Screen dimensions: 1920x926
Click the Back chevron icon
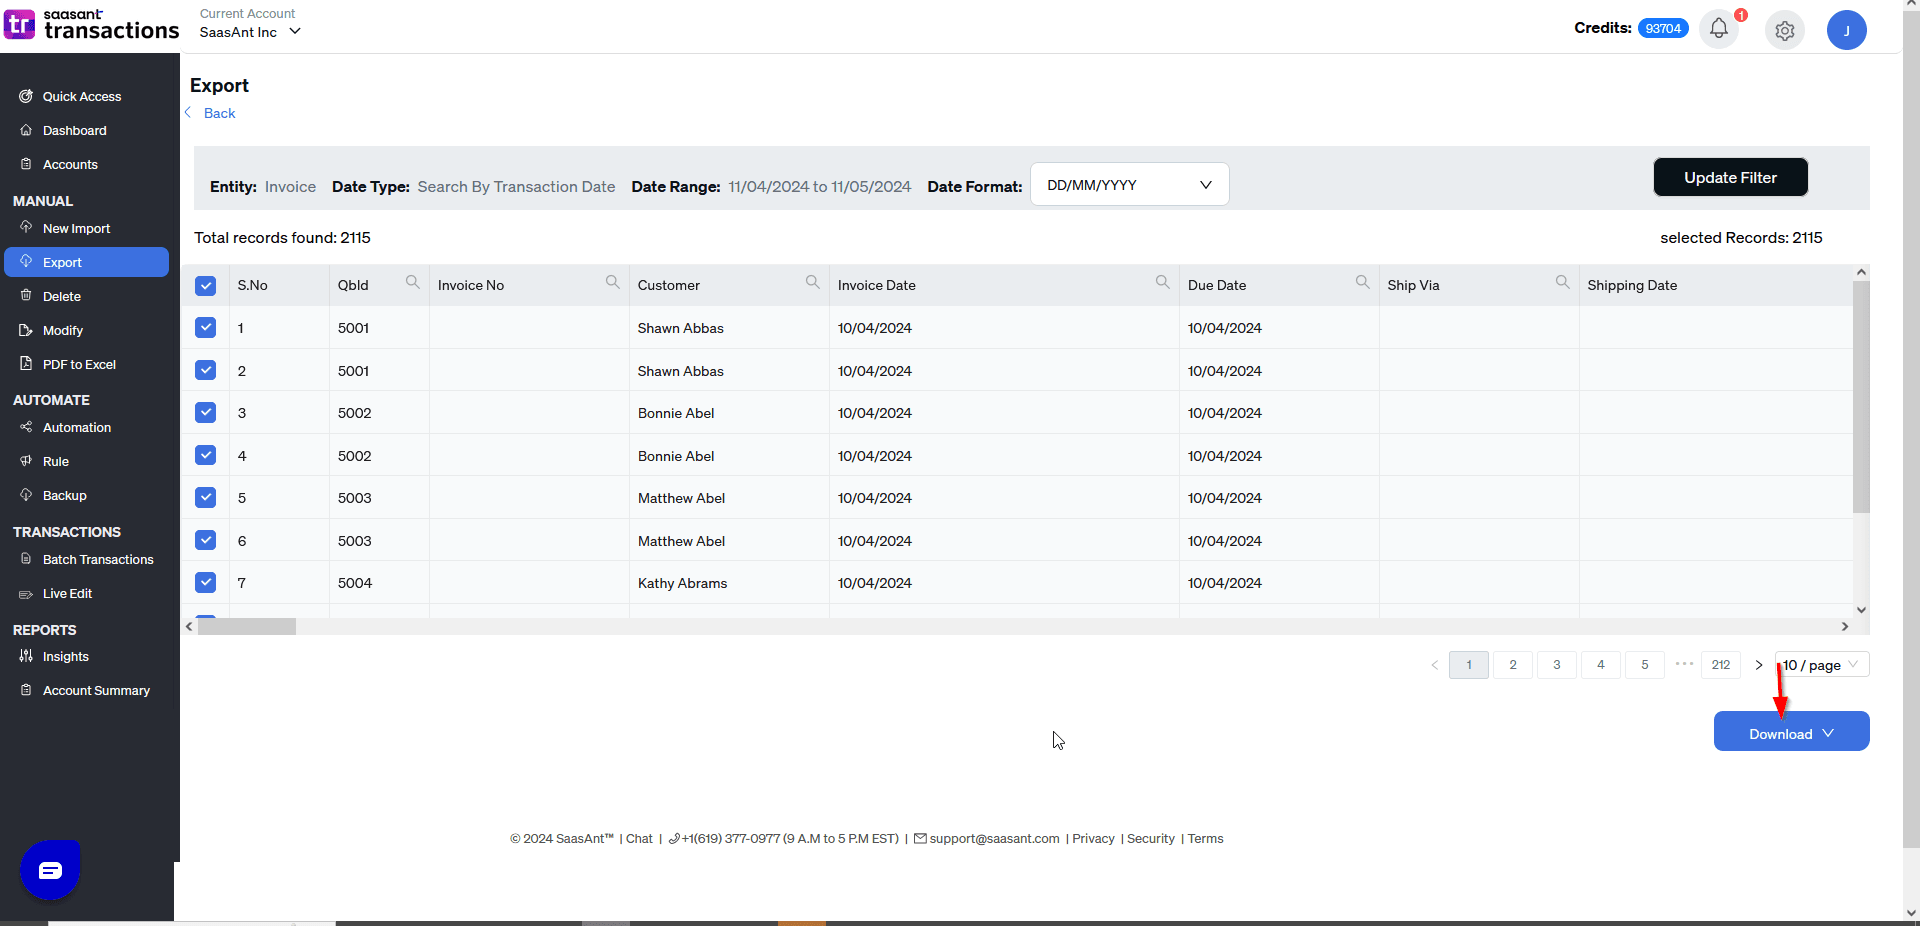(x=188, y=113)
